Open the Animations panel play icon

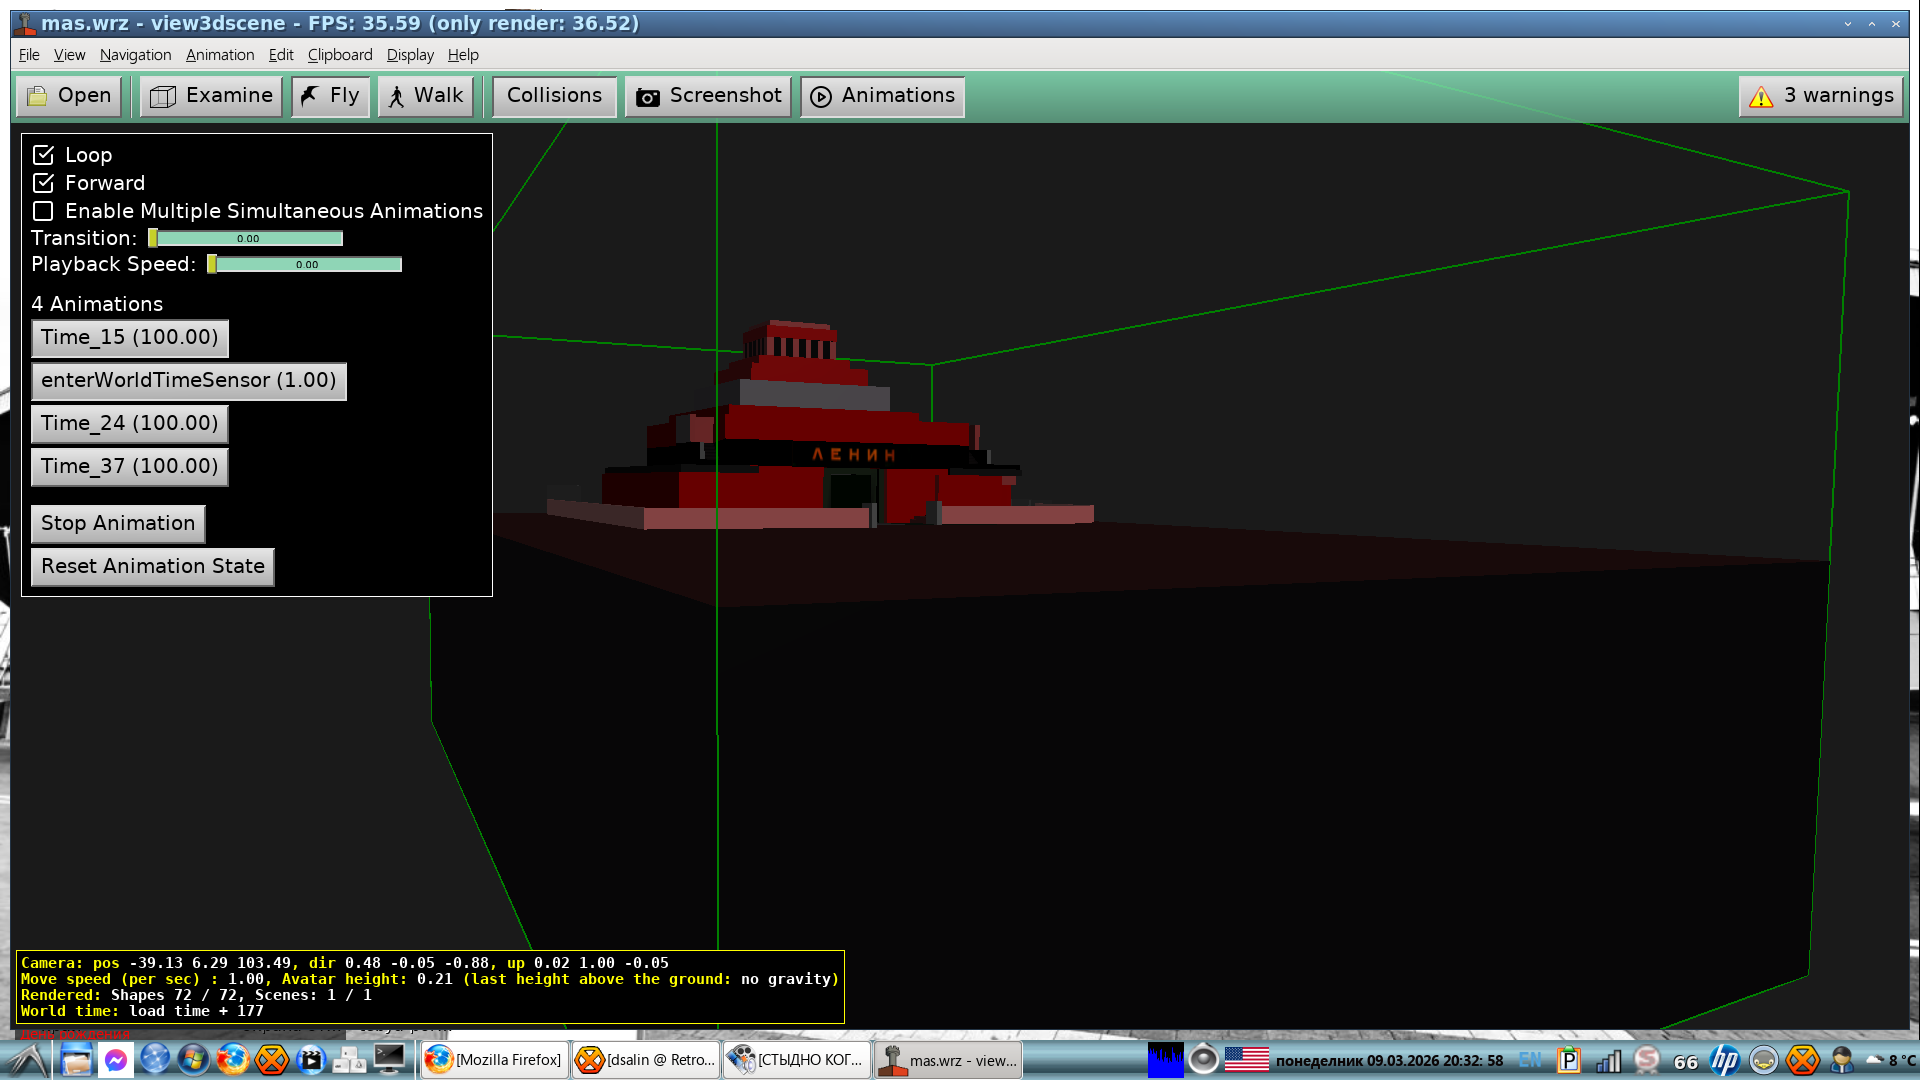pos(821,97)
